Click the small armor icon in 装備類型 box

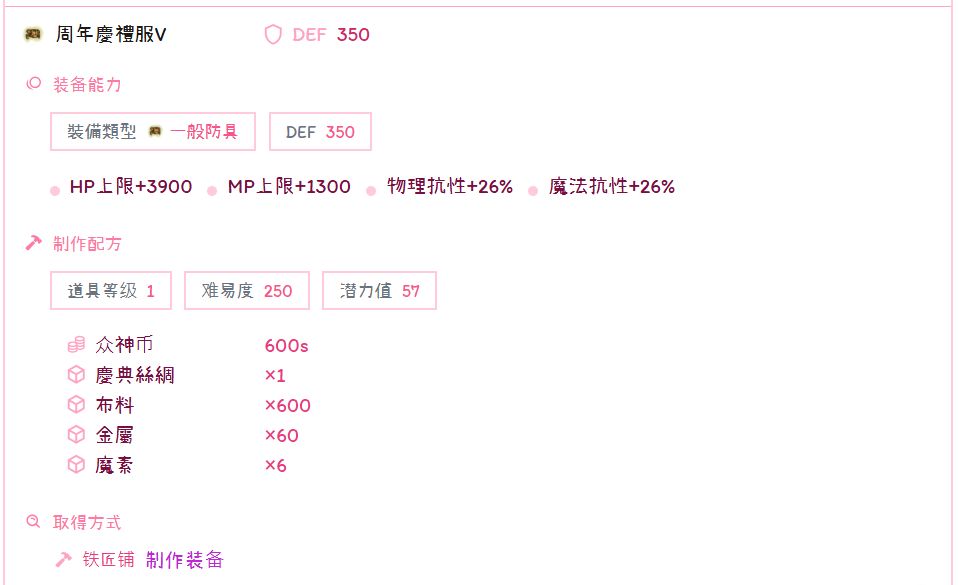tap(155, 132)
